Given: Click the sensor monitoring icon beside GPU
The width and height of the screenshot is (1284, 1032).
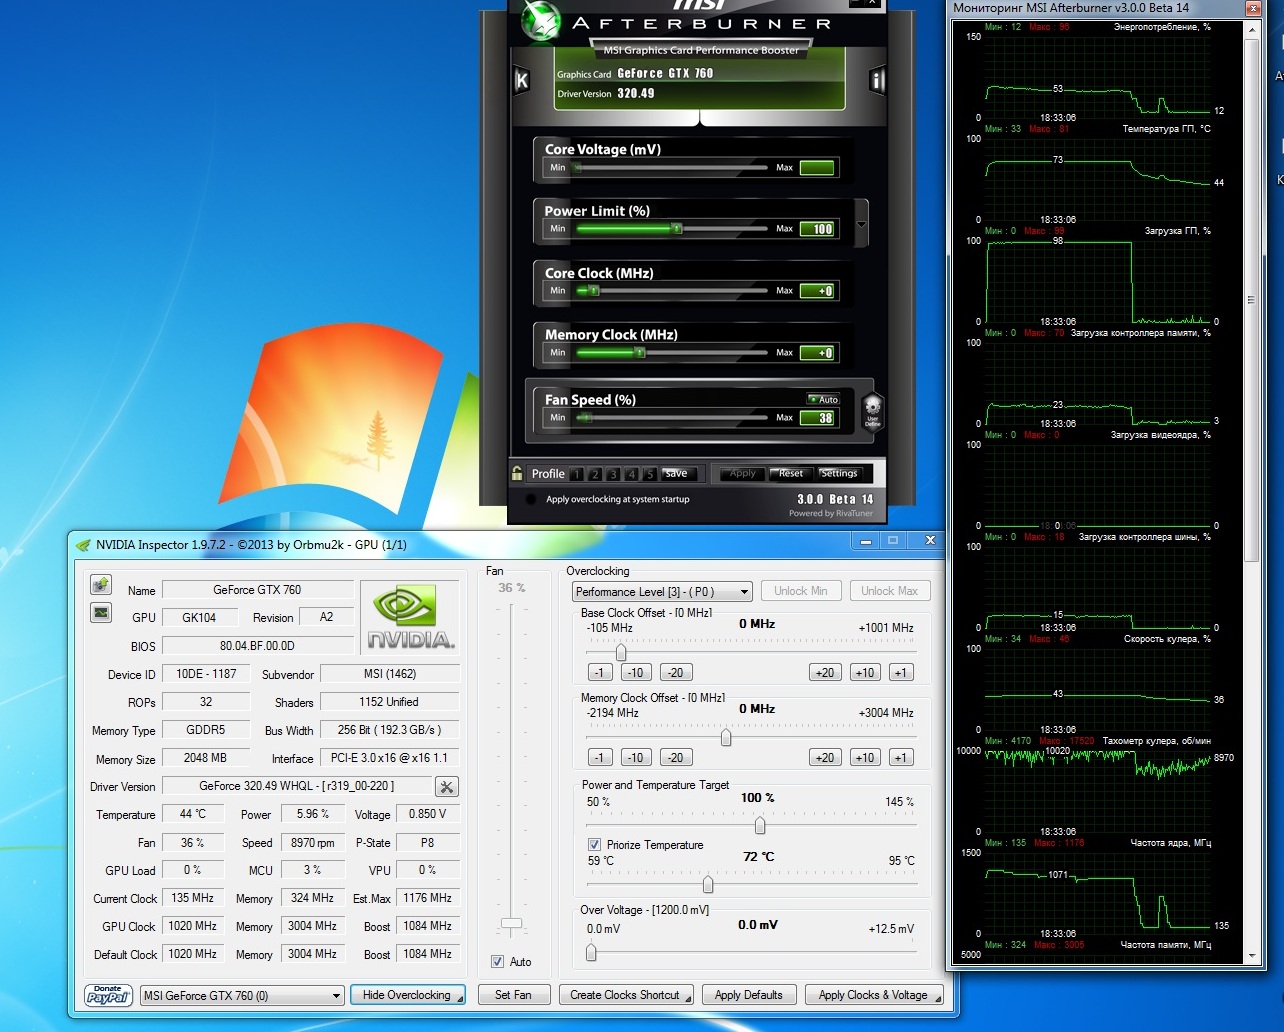Looking at the screenshot, I should [x=101, y=612].
